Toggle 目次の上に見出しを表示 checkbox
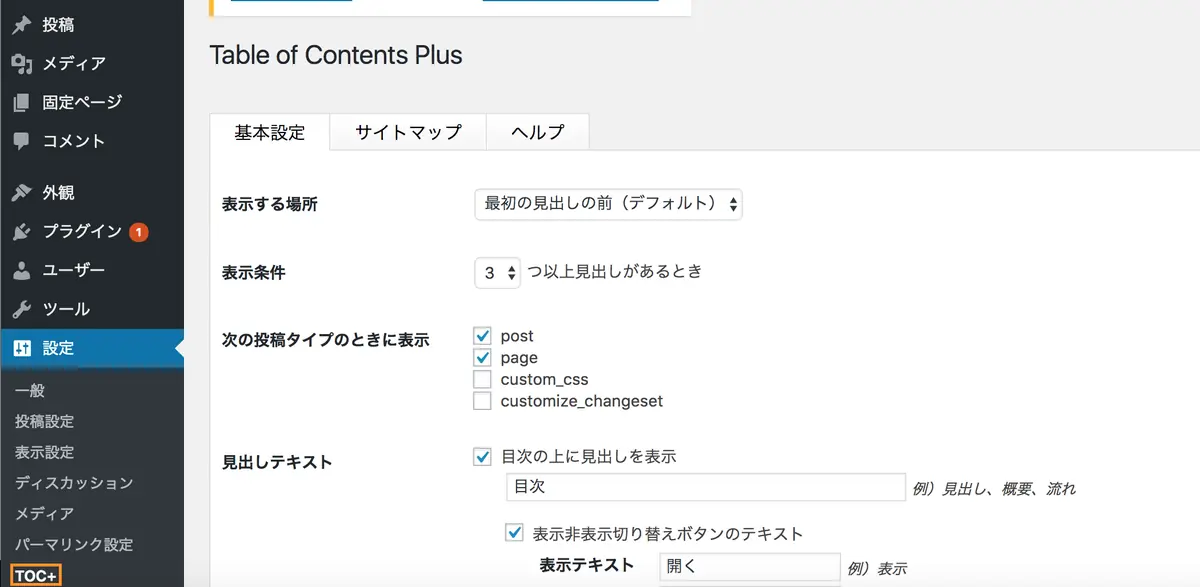 point(483,456)
